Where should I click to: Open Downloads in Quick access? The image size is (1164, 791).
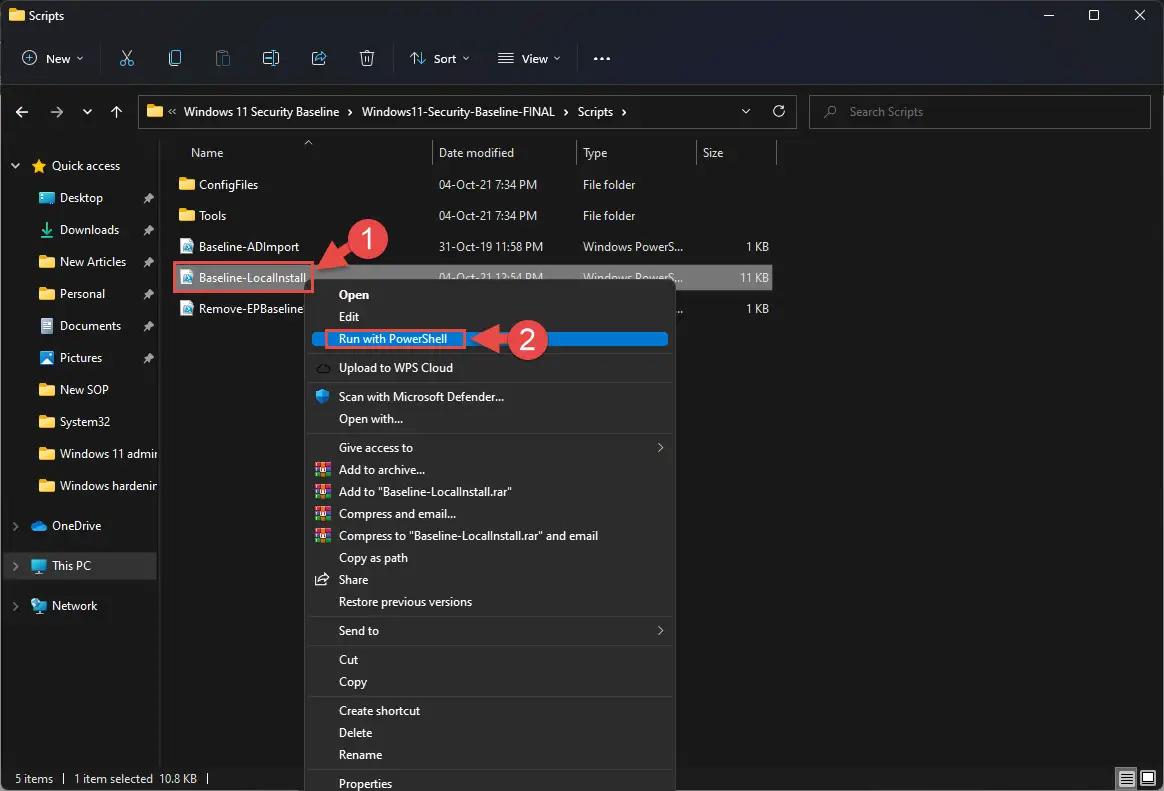tap(89, 230)
